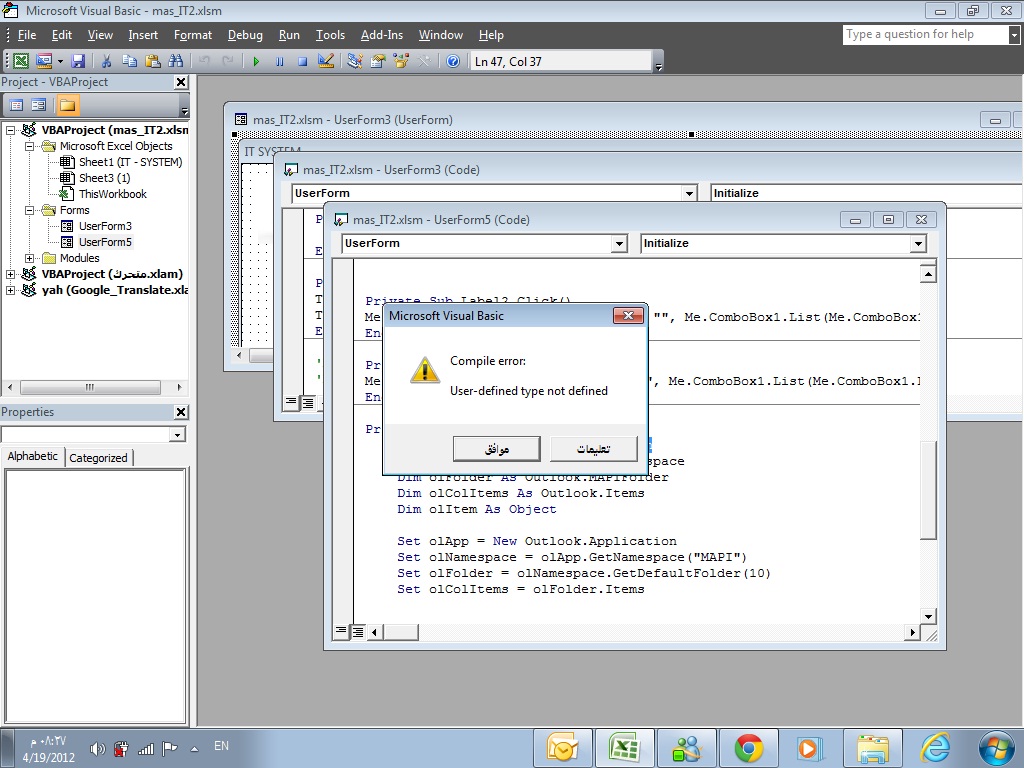Toggle Folders in the Project panel

point(67,105)
